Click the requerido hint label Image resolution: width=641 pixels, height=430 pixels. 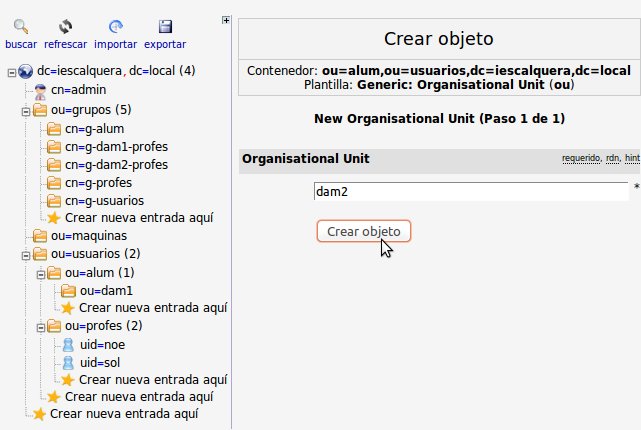click(581, 158)
